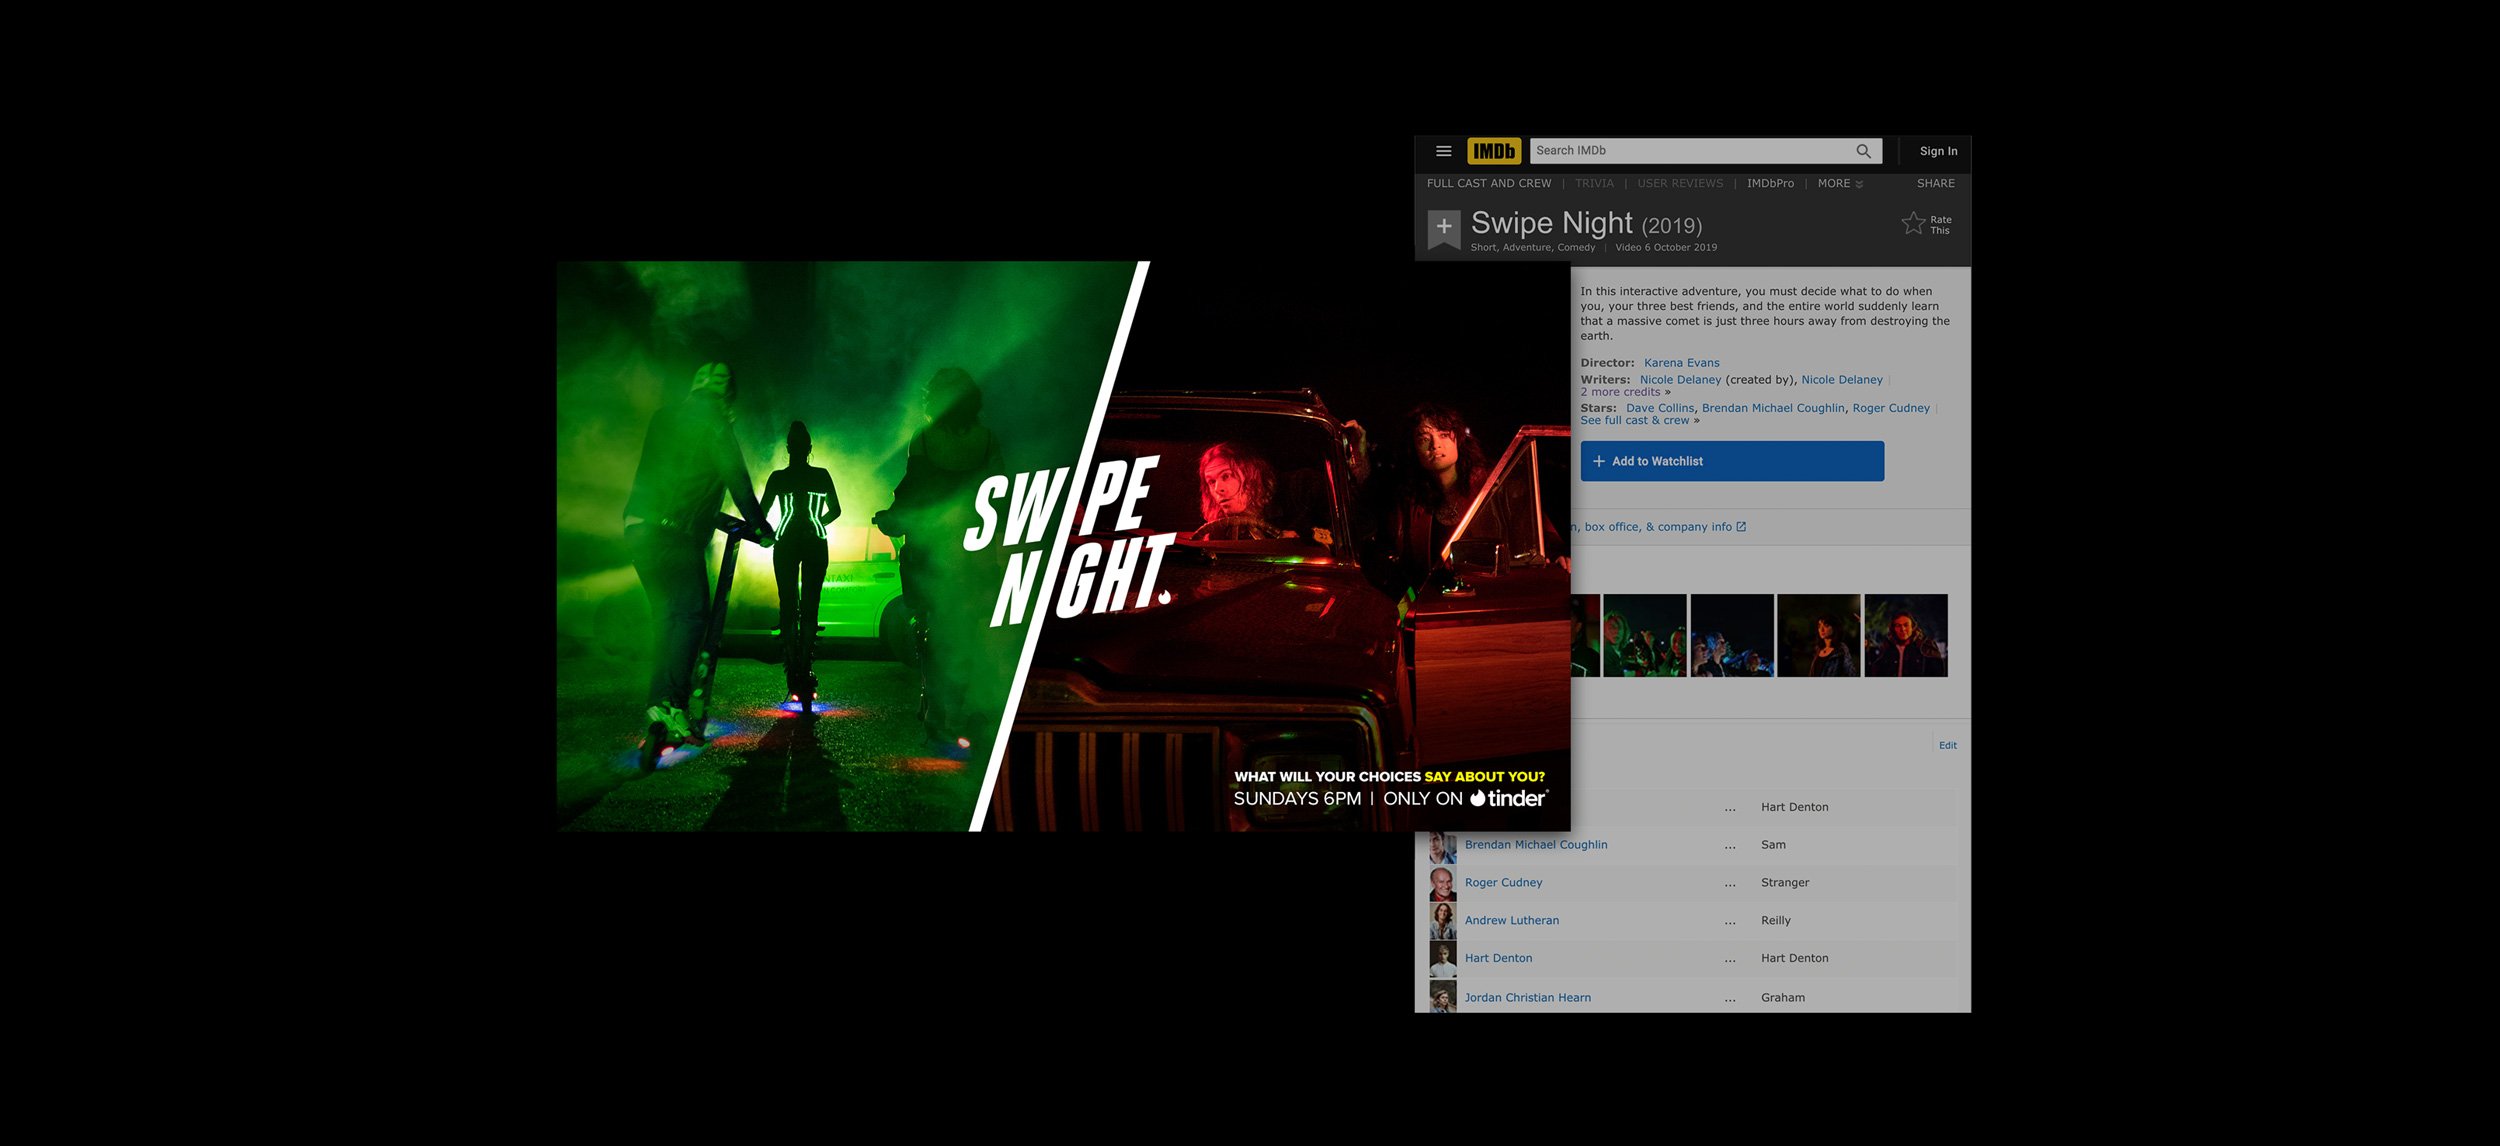Click the Swipe Night poster image

point(1062,546)
